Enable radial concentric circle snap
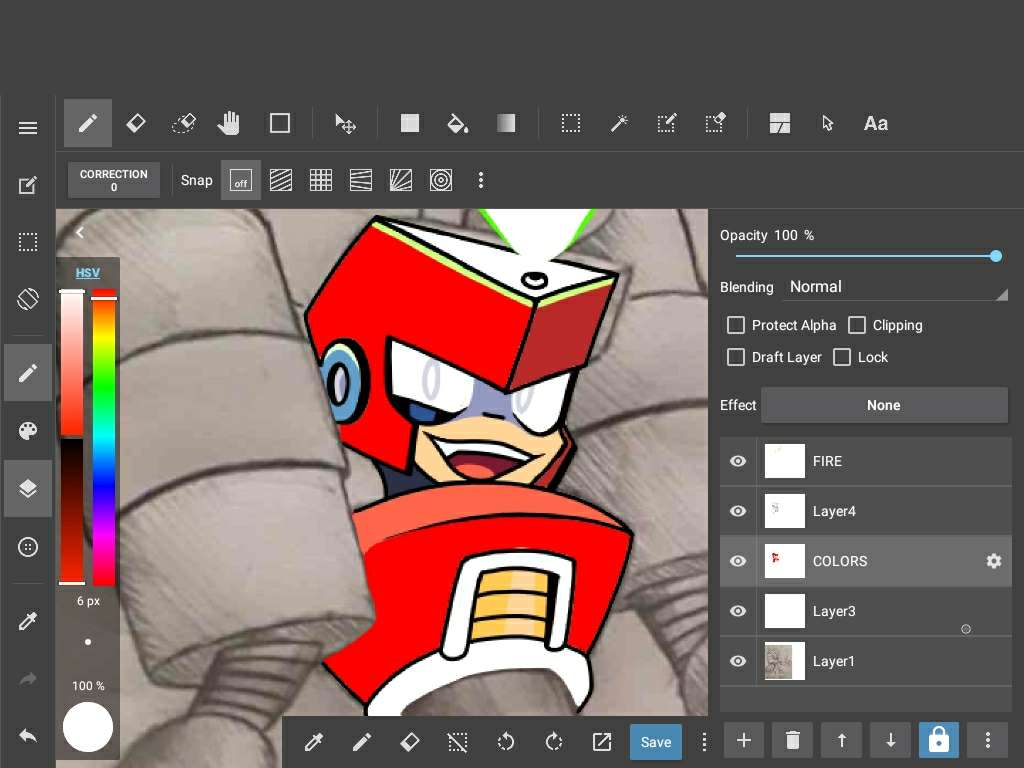 (x=441, y=180)
